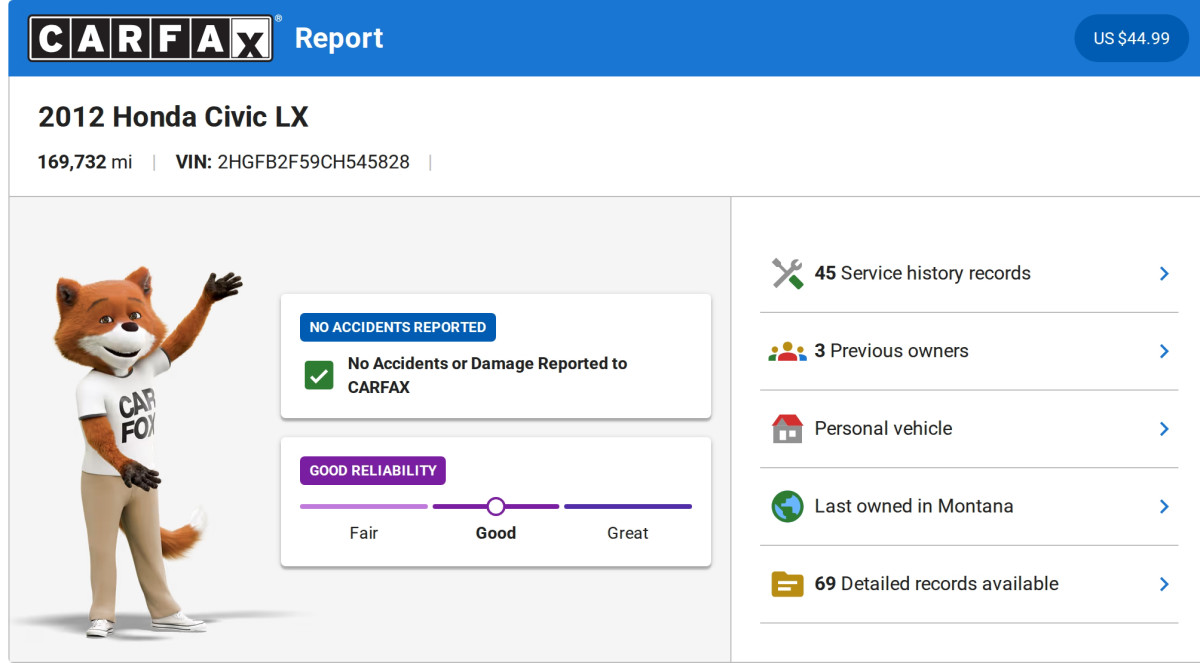Click the US $44.99 price button
The height and width of the screenshot is (663, 1200).
pyautogui.click(x=1131, y=39)
